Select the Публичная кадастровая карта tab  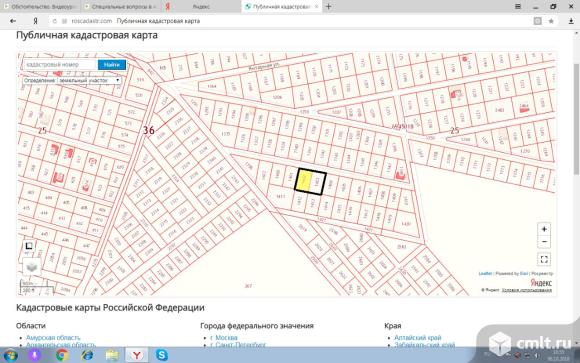pyautogui.click(x=281, y=7)
